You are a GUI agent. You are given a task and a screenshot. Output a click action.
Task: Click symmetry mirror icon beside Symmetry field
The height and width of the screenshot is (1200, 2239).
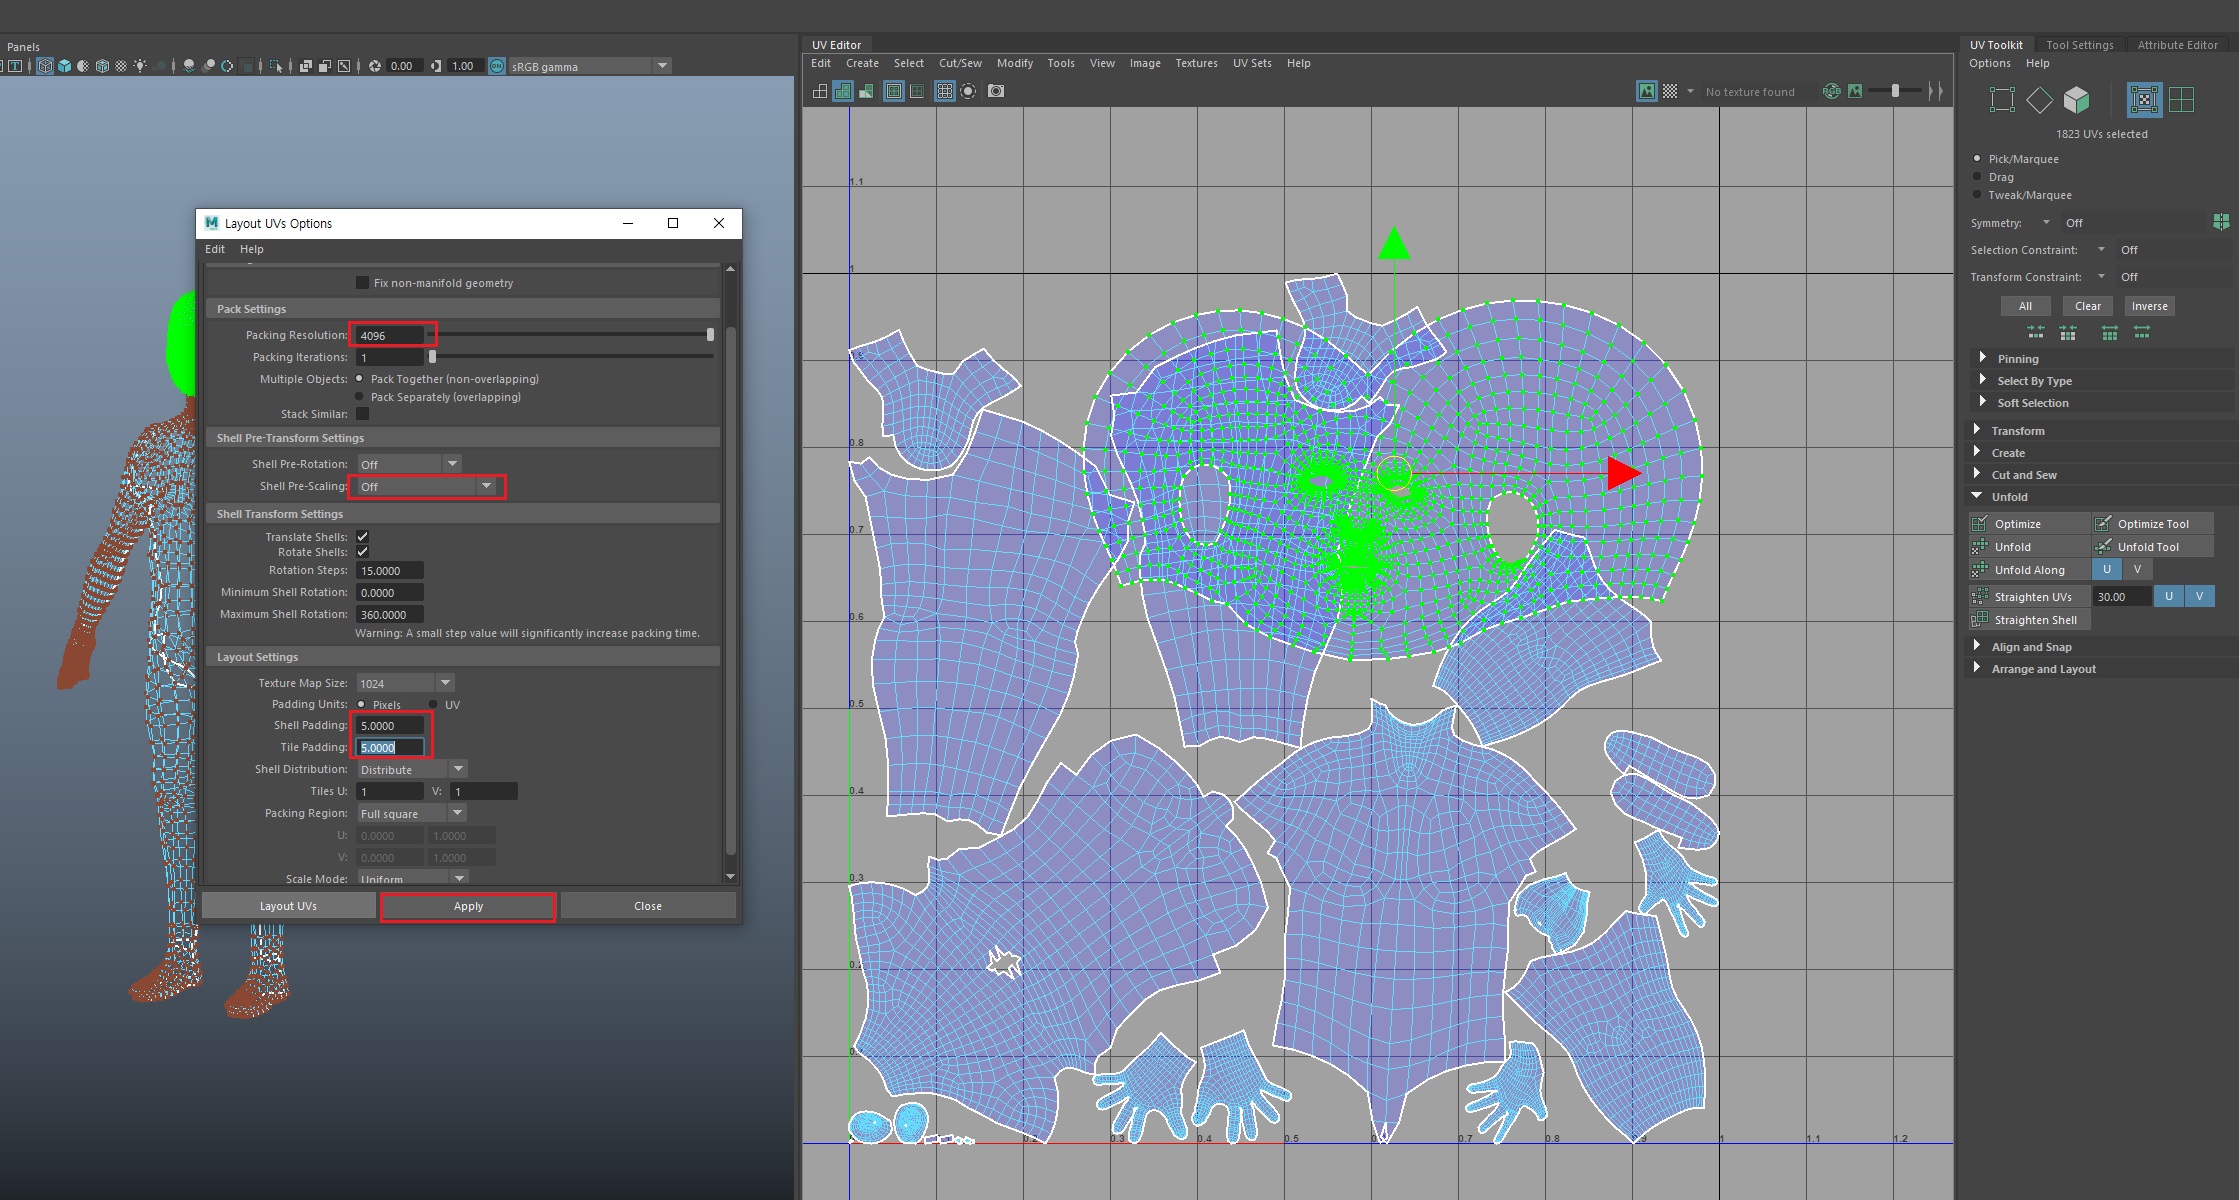[2221, 222]
